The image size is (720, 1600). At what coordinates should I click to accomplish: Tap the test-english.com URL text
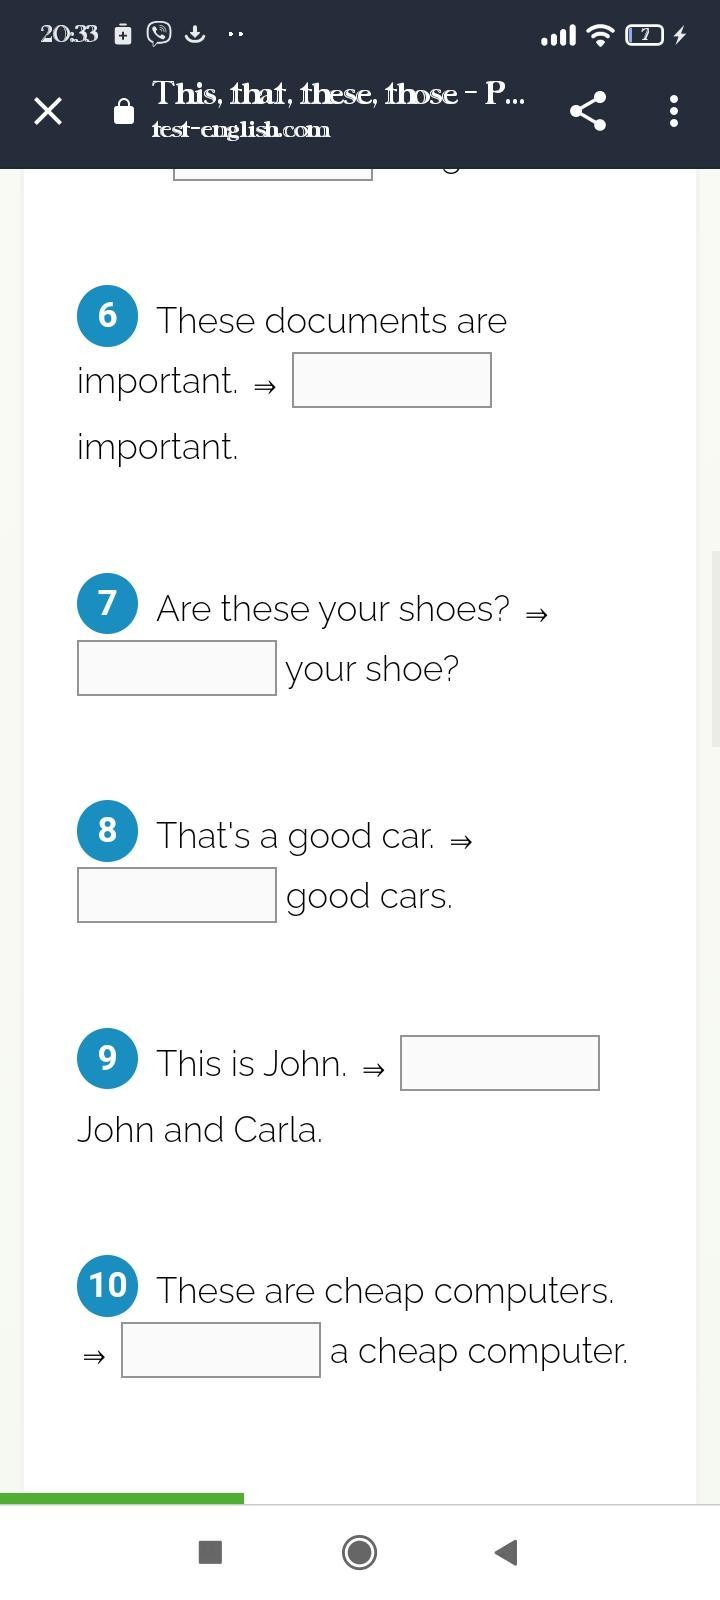[x=241, y=130]
